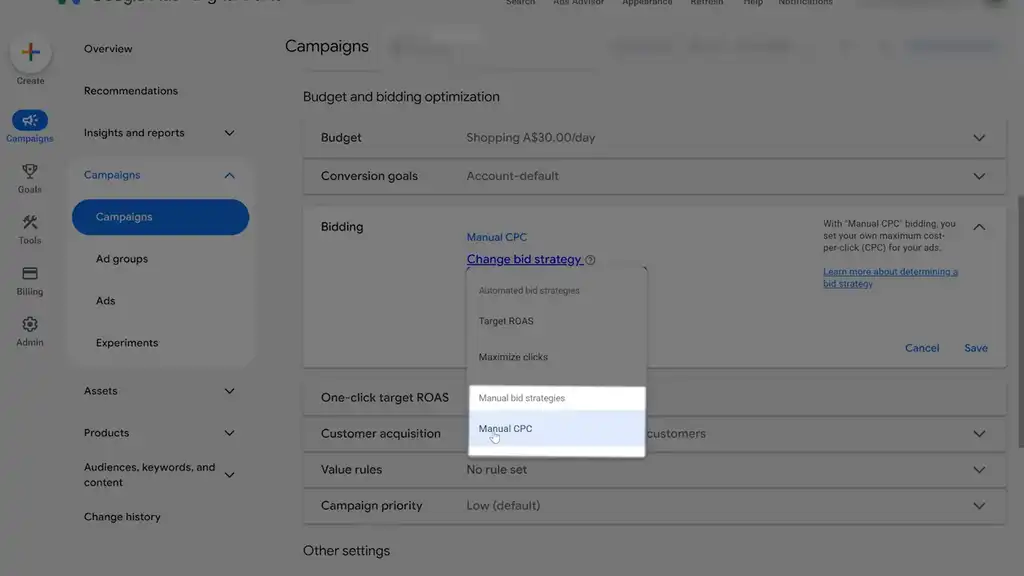Click the One-click target ROAS row
Image resolution: width=1024 pixels, height=576 pixels.
pyautogui.click(x=654, y=398)
